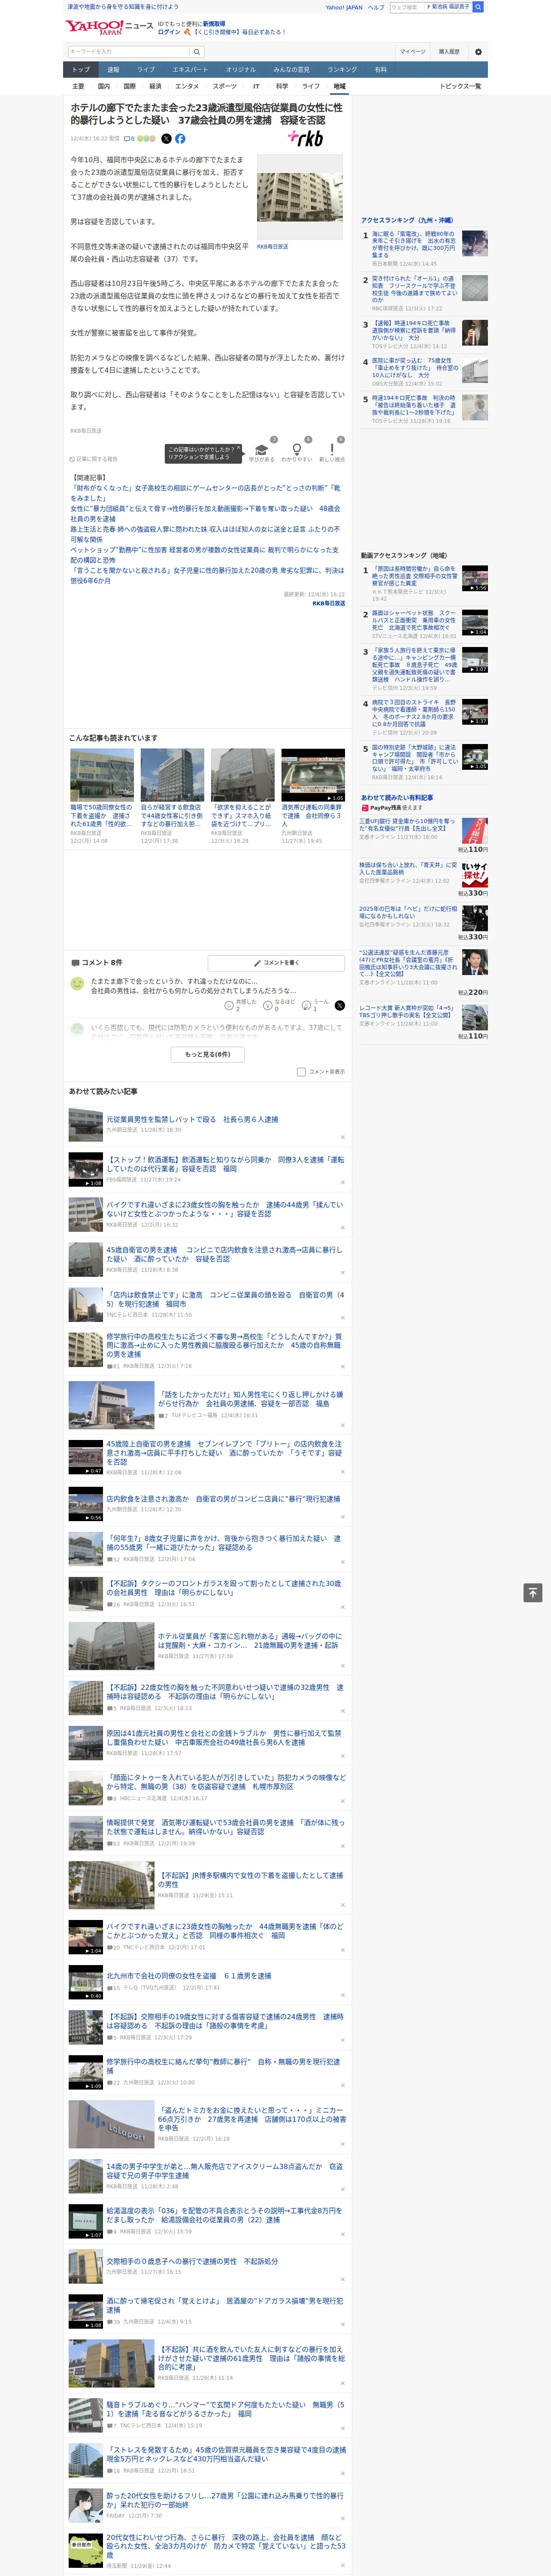The image size is (551, 2576).
Task: Open video ranking item 1 「原因は長時間労働か」
Action: point(424,583)
